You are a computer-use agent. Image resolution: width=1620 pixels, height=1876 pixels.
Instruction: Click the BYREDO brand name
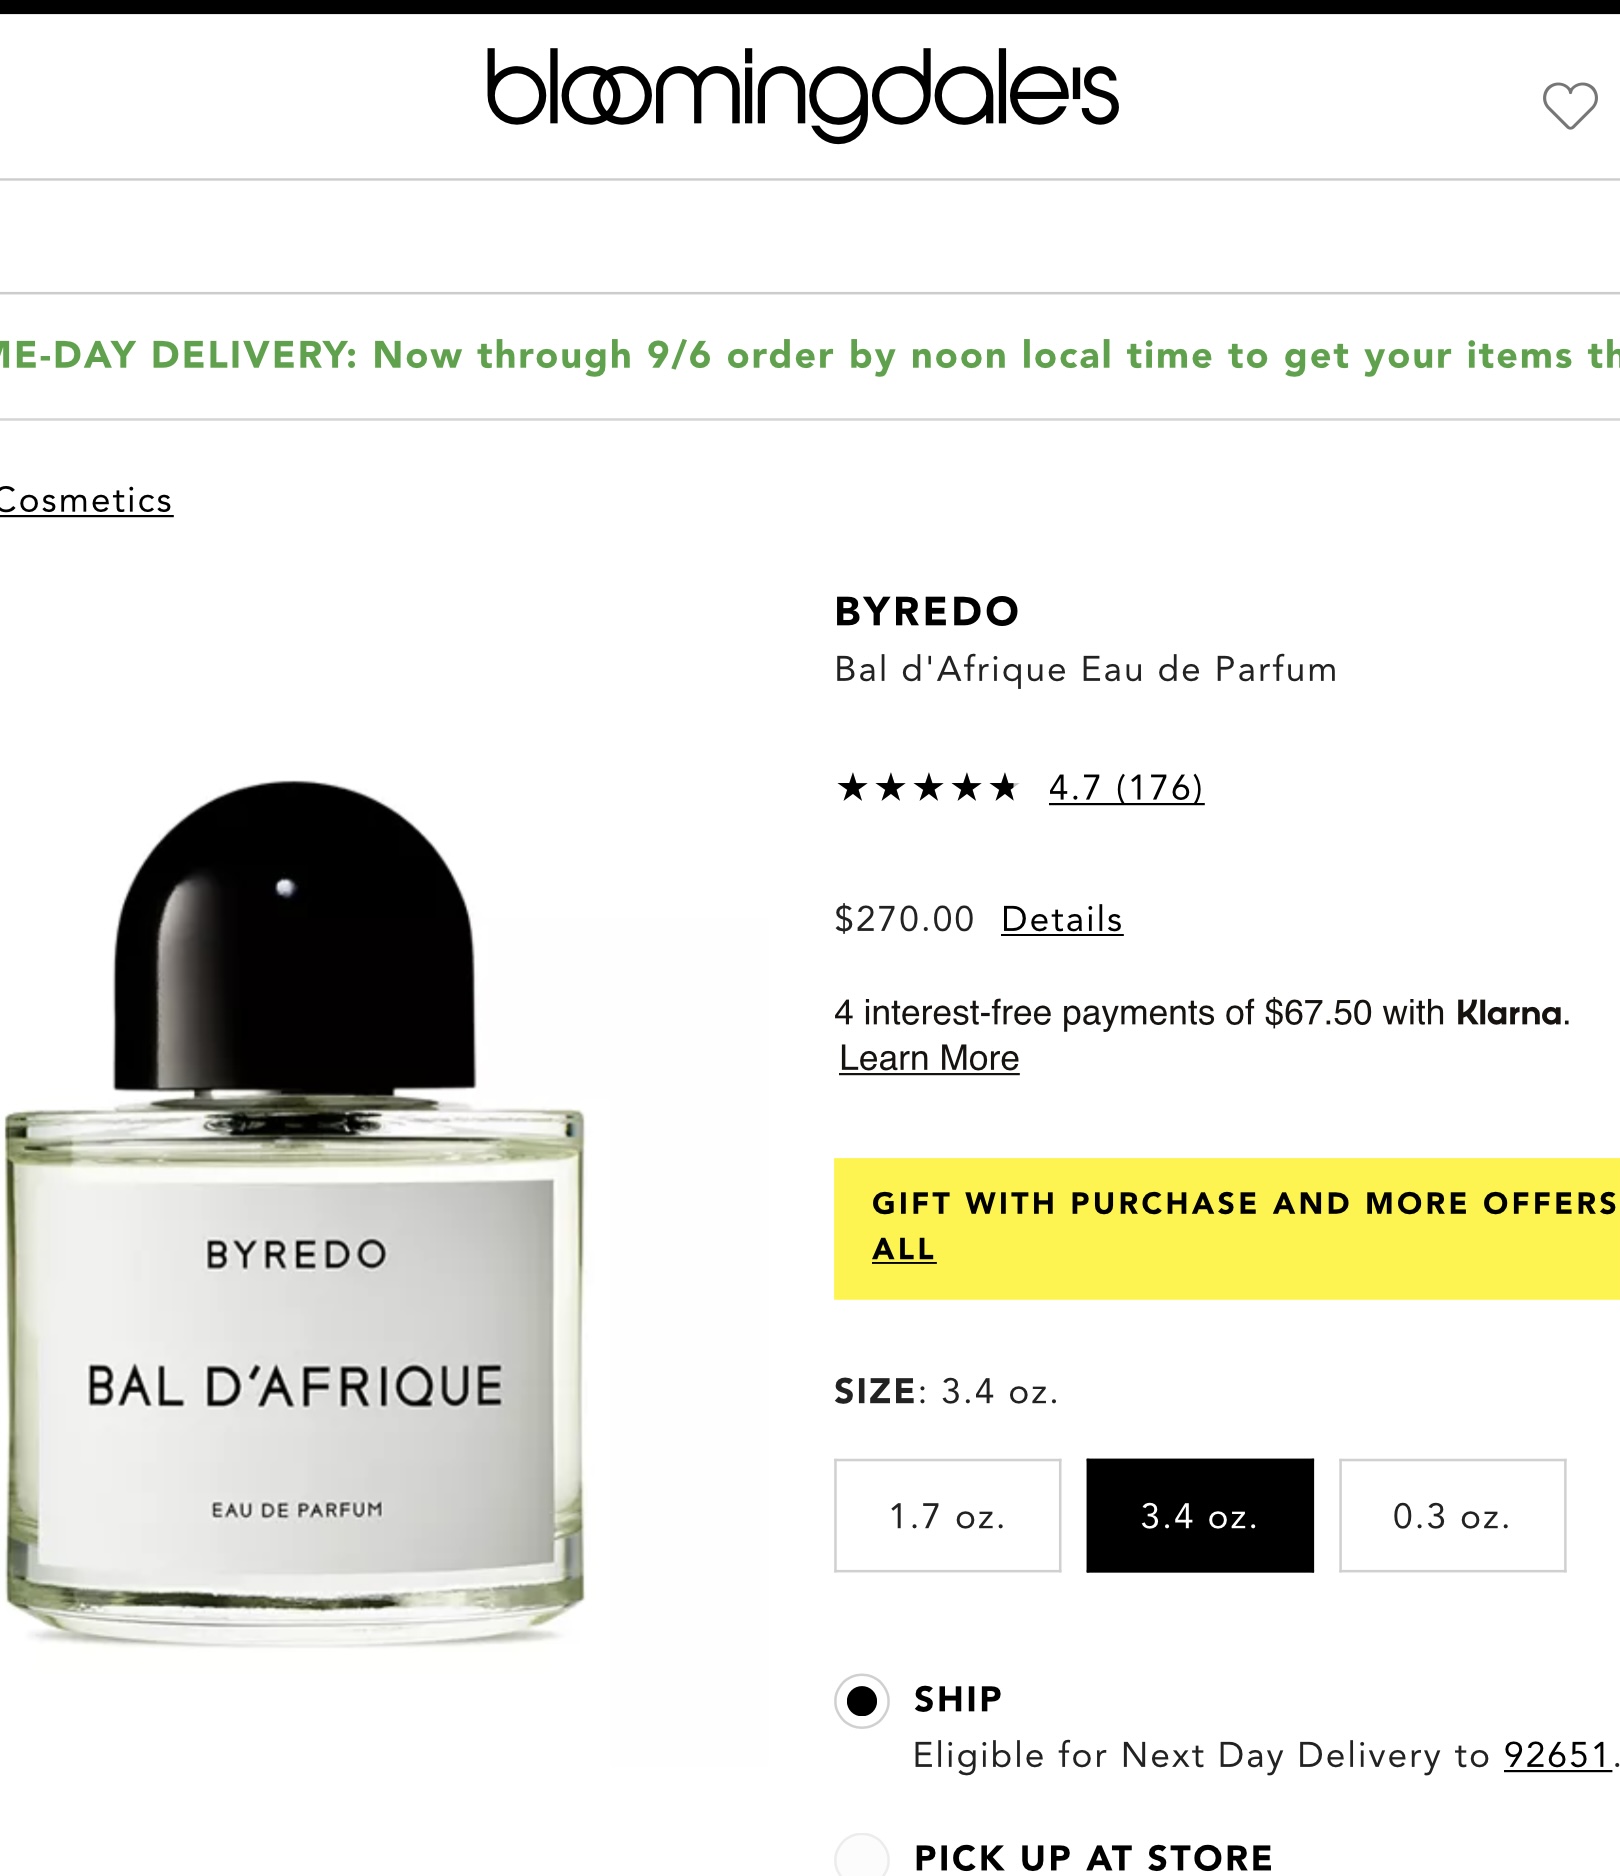tap(927, 611)
